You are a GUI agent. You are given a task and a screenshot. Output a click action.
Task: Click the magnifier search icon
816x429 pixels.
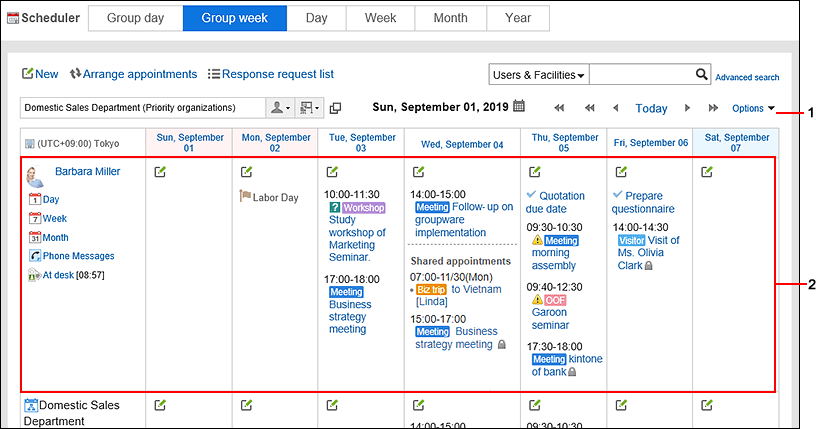[702, 74]
